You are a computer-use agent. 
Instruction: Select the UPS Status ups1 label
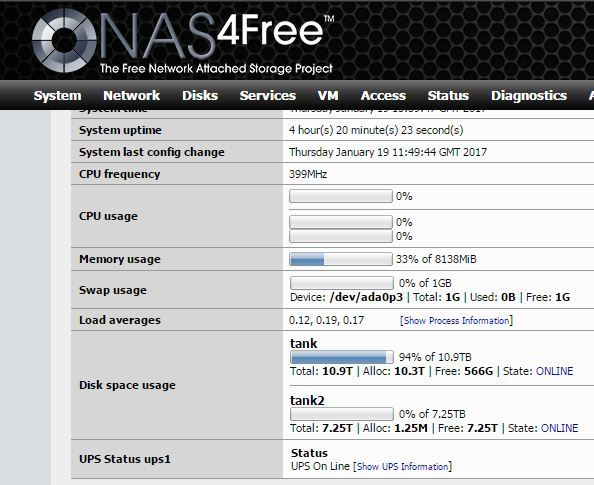[125, 459]
